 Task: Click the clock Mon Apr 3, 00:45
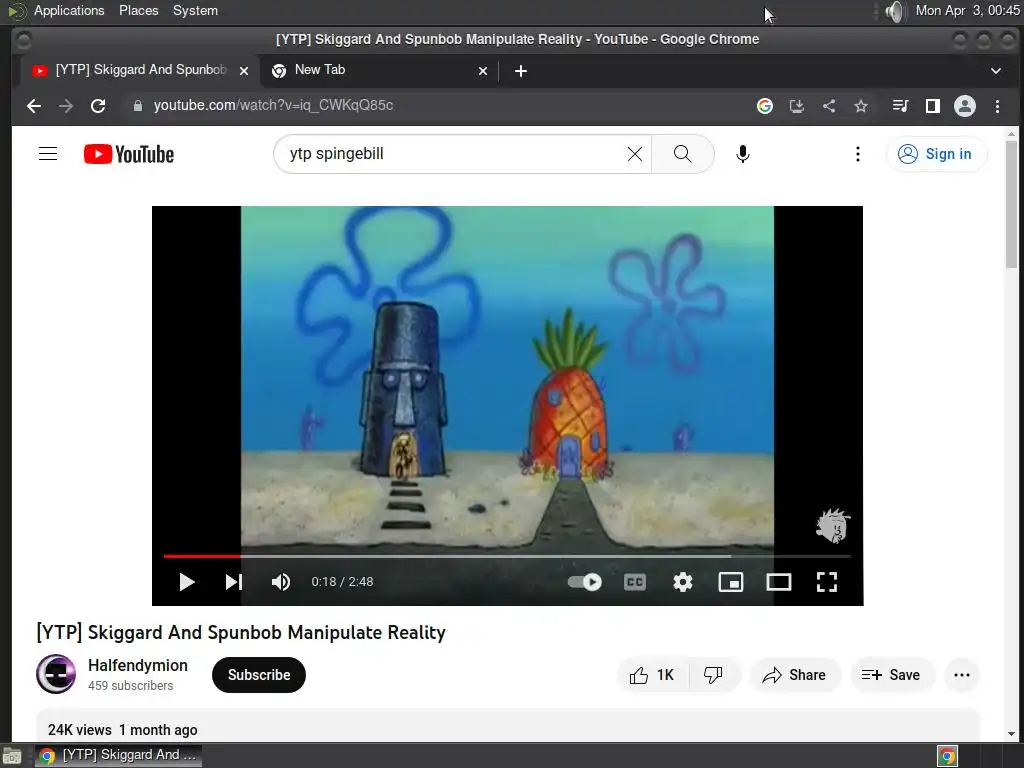[967, 10]
